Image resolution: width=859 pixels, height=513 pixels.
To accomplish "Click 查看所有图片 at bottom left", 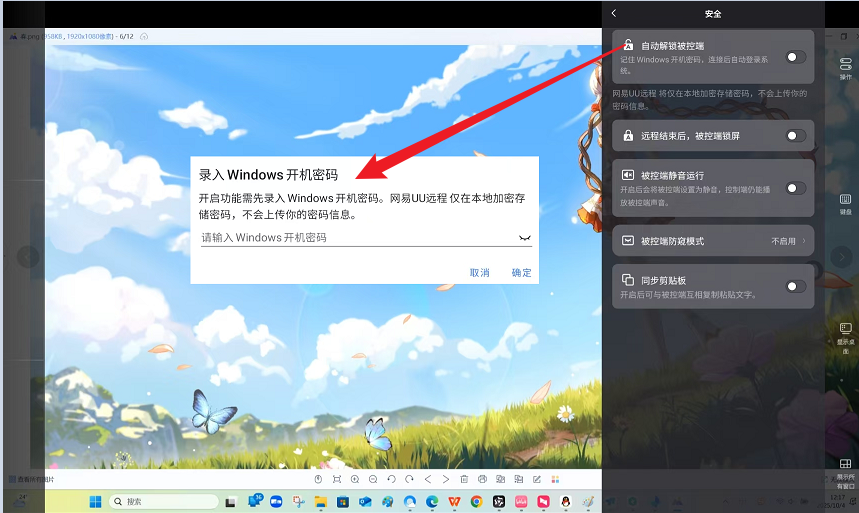I will (32, 480).
